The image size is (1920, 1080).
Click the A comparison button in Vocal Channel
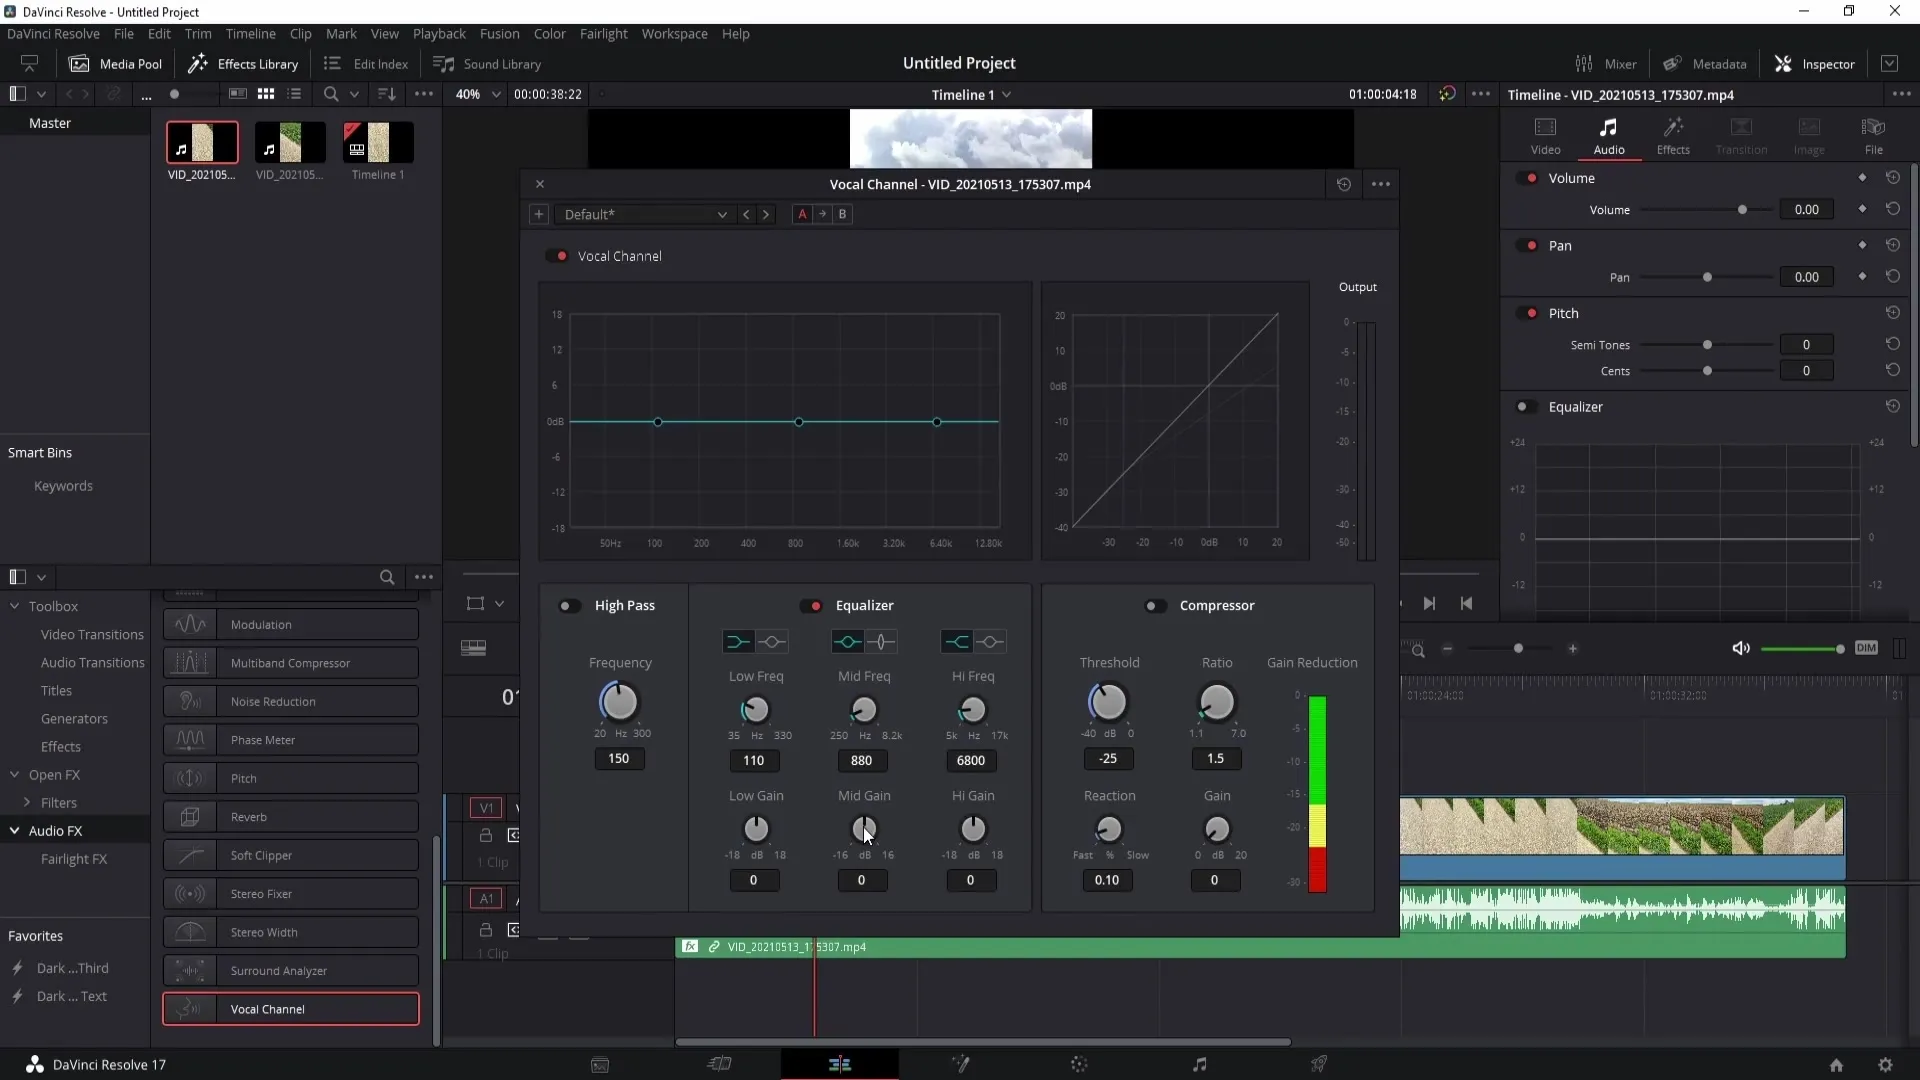point(802,214)
